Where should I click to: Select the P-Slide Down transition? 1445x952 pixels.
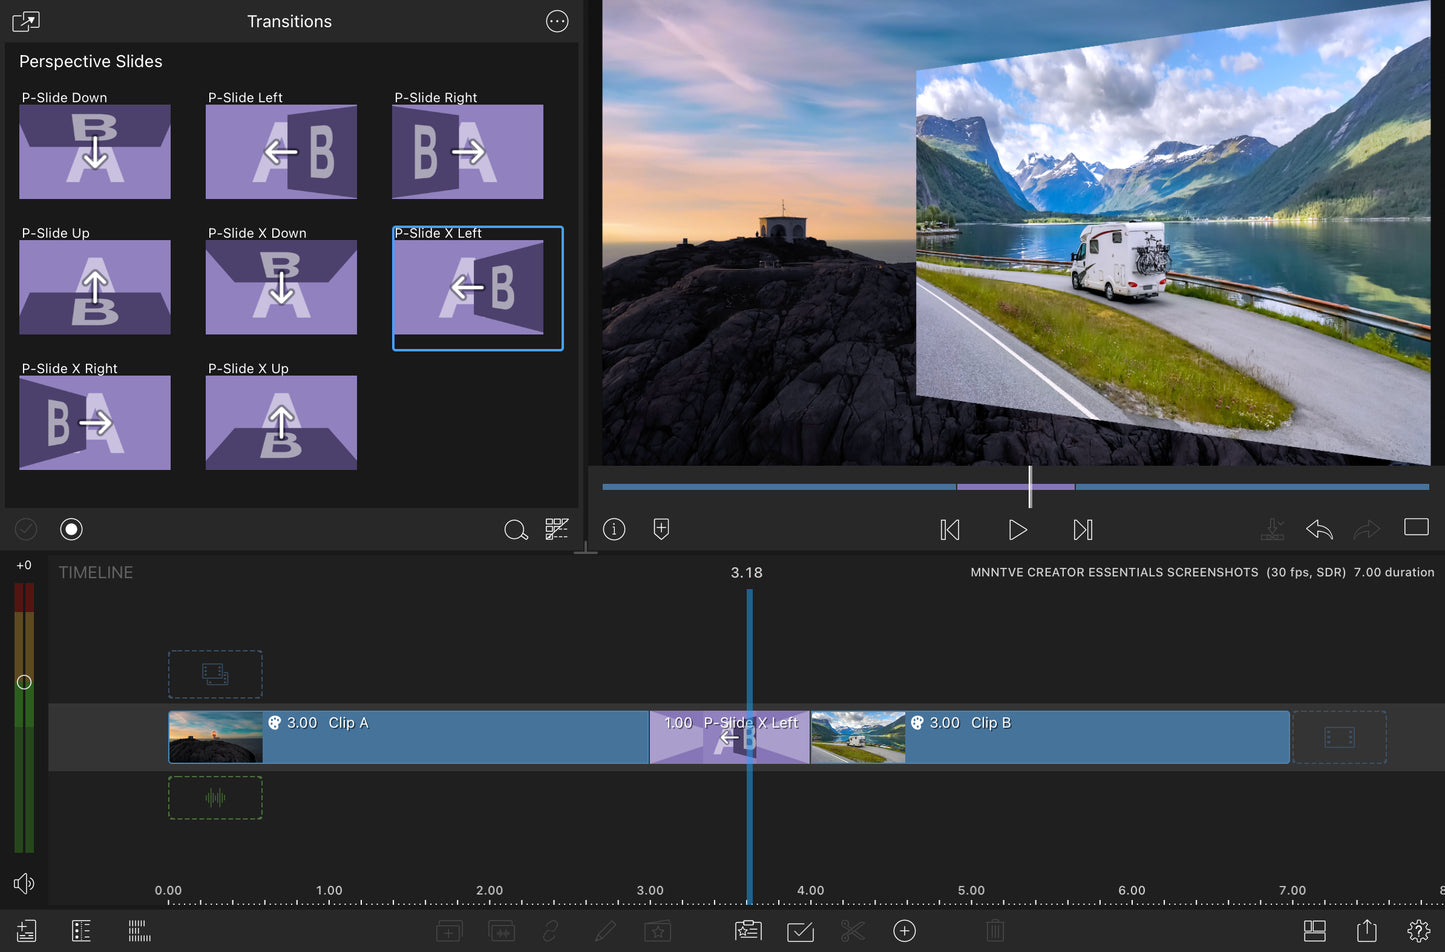tap(95, 152)
